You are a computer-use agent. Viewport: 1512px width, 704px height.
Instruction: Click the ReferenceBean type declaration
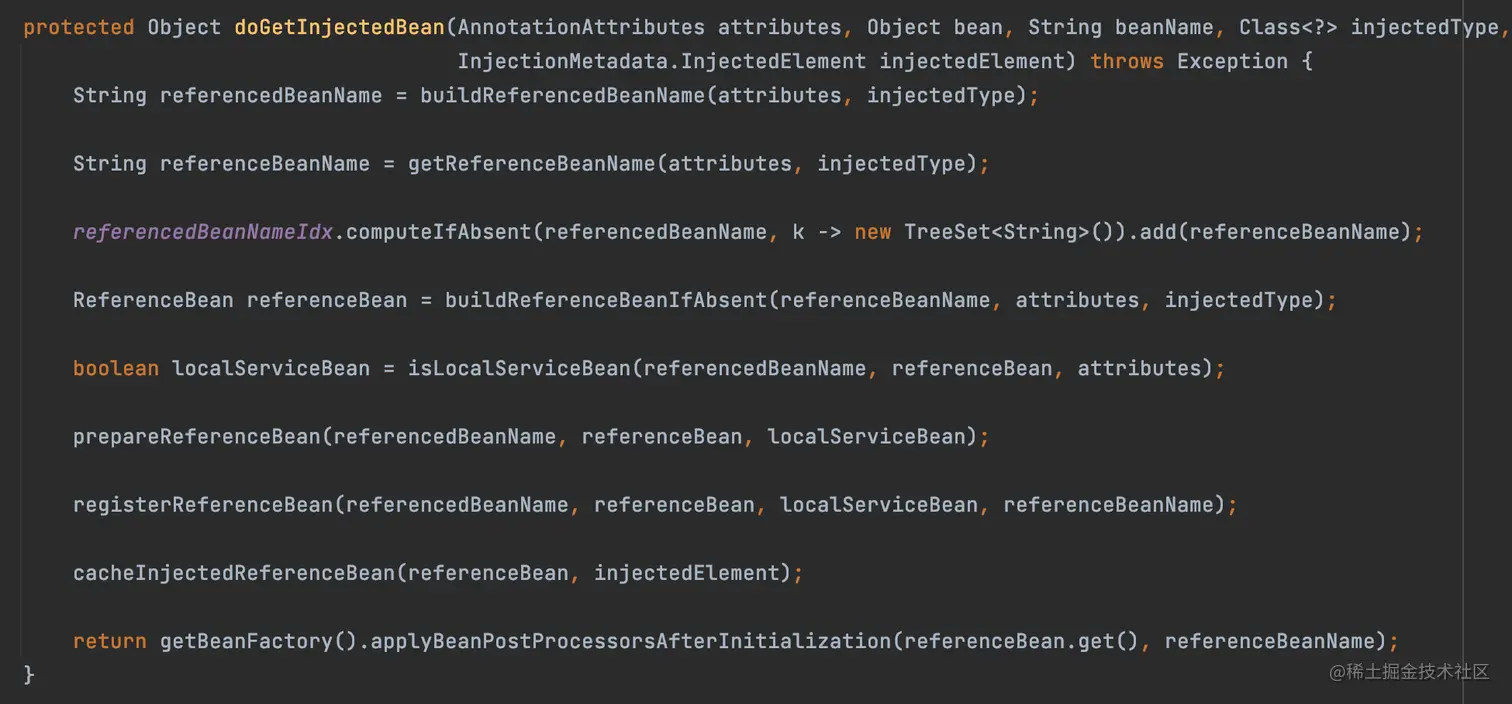click(153, 300)
